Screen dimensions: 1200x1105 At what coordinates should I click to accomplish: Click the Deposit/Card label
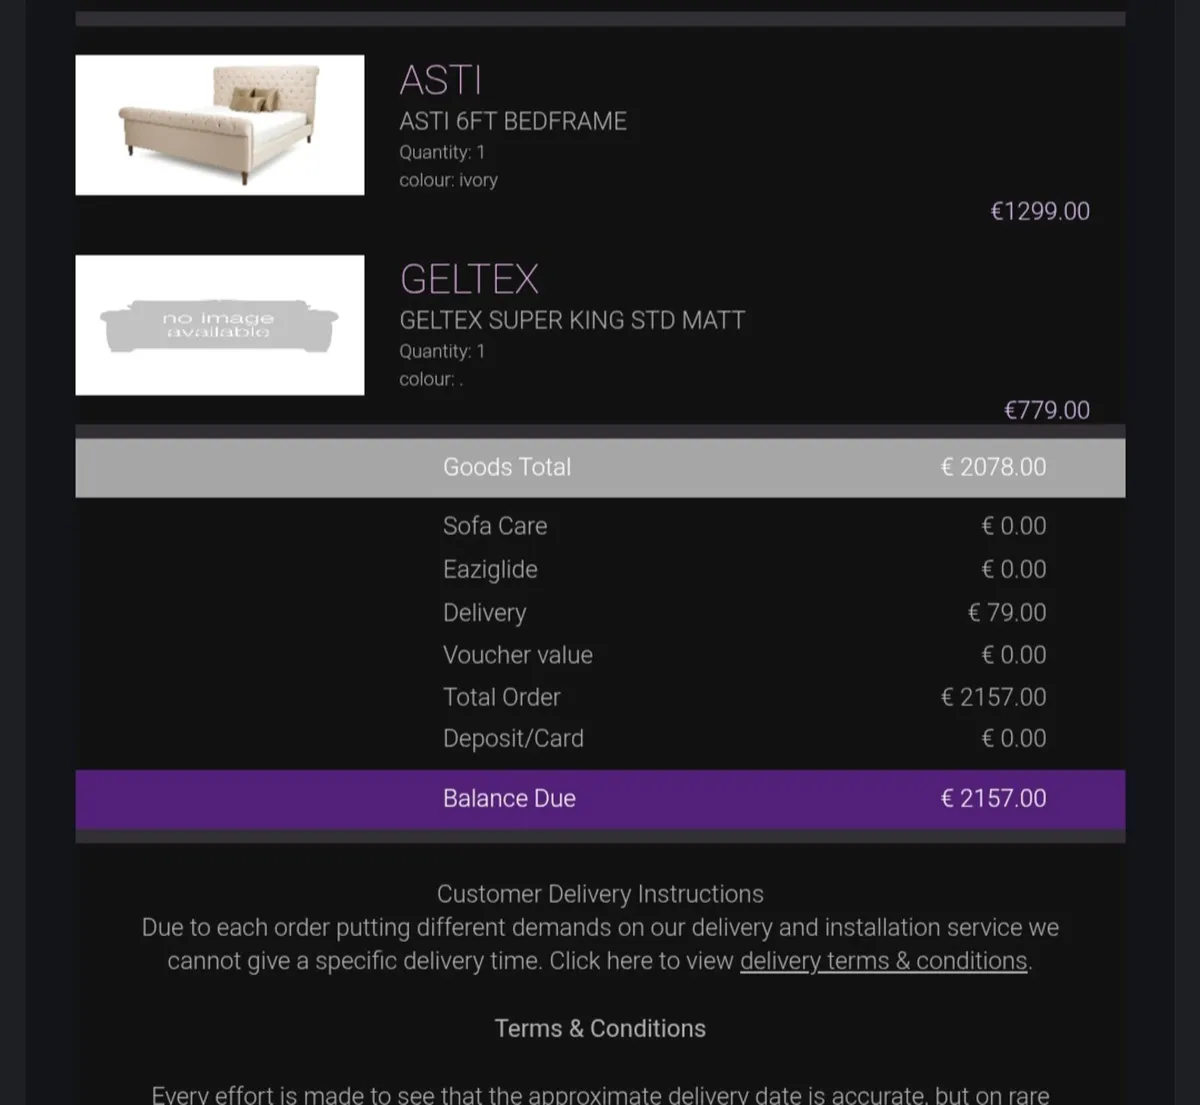point(513,738)
